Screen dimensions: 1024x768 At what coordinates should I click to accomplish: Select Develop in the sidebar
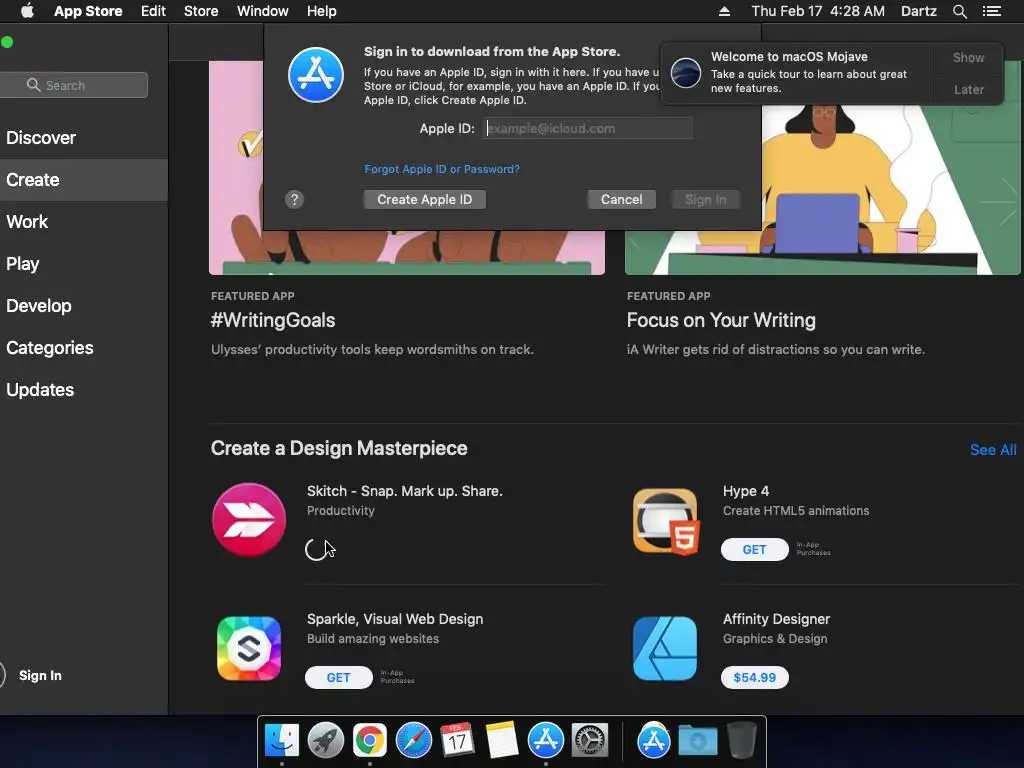click(39, 306)
